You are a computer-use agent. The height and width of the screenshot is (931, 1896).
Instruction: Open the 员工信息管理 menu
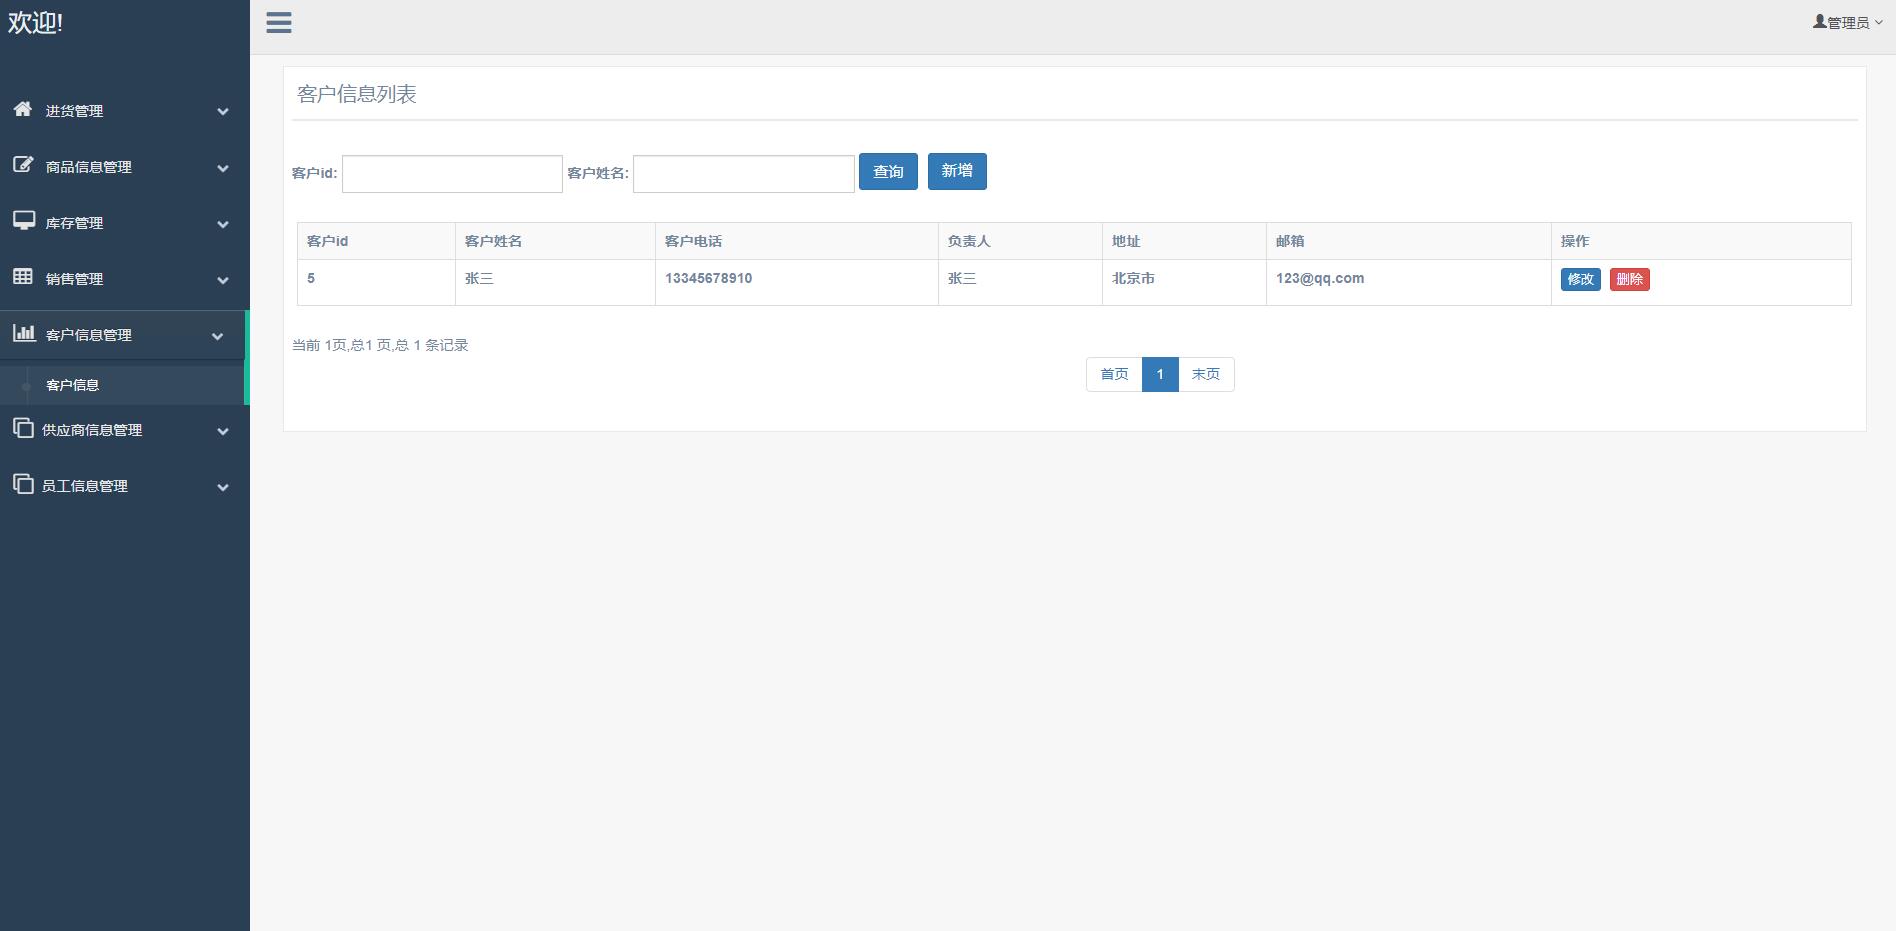pyautogui.click(x=124, y=486)
